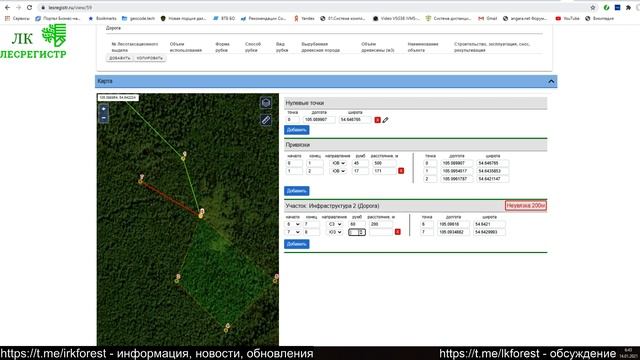This screenshot has width=640, height=360.
Task: Zoom out on the map
Action: coord(104,118)
